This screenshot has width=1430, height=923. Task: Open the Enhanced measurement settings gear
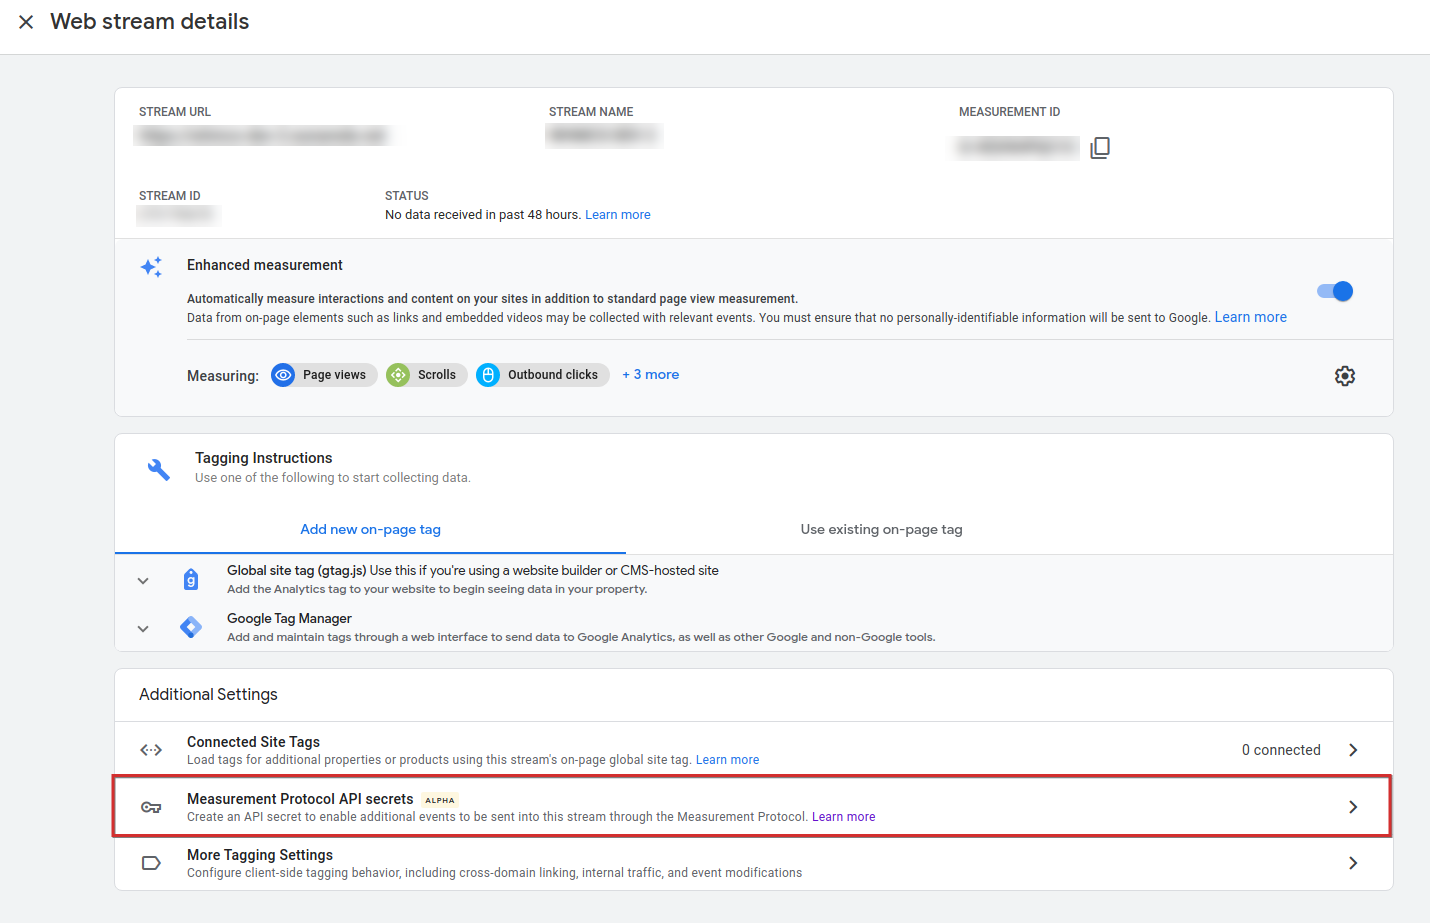tap(1345, 375)
